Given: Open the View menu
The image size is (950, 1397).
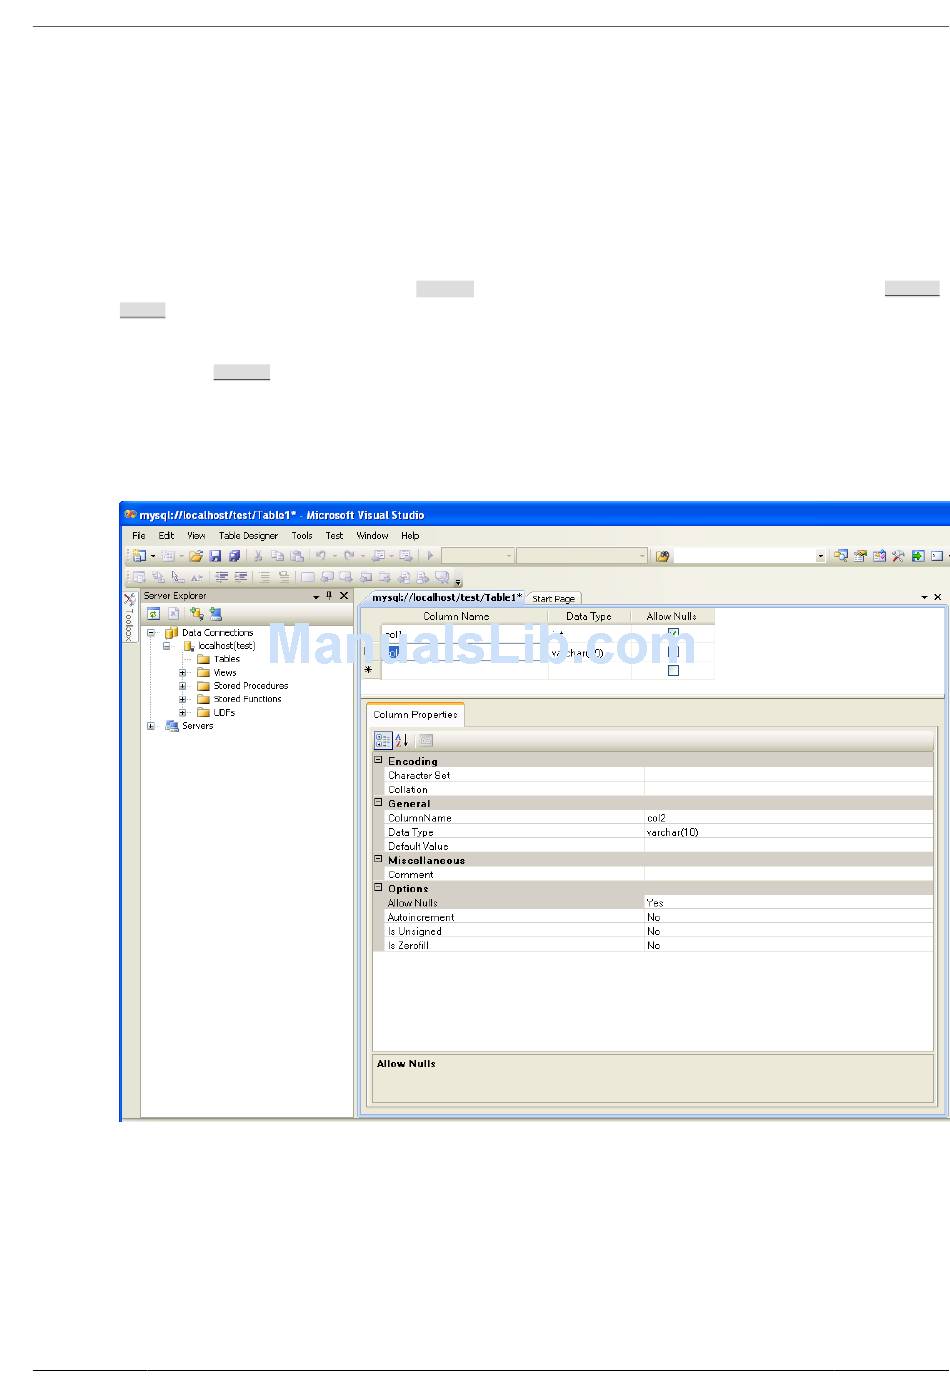Looking at the screenshot, I should coord(196,536).
